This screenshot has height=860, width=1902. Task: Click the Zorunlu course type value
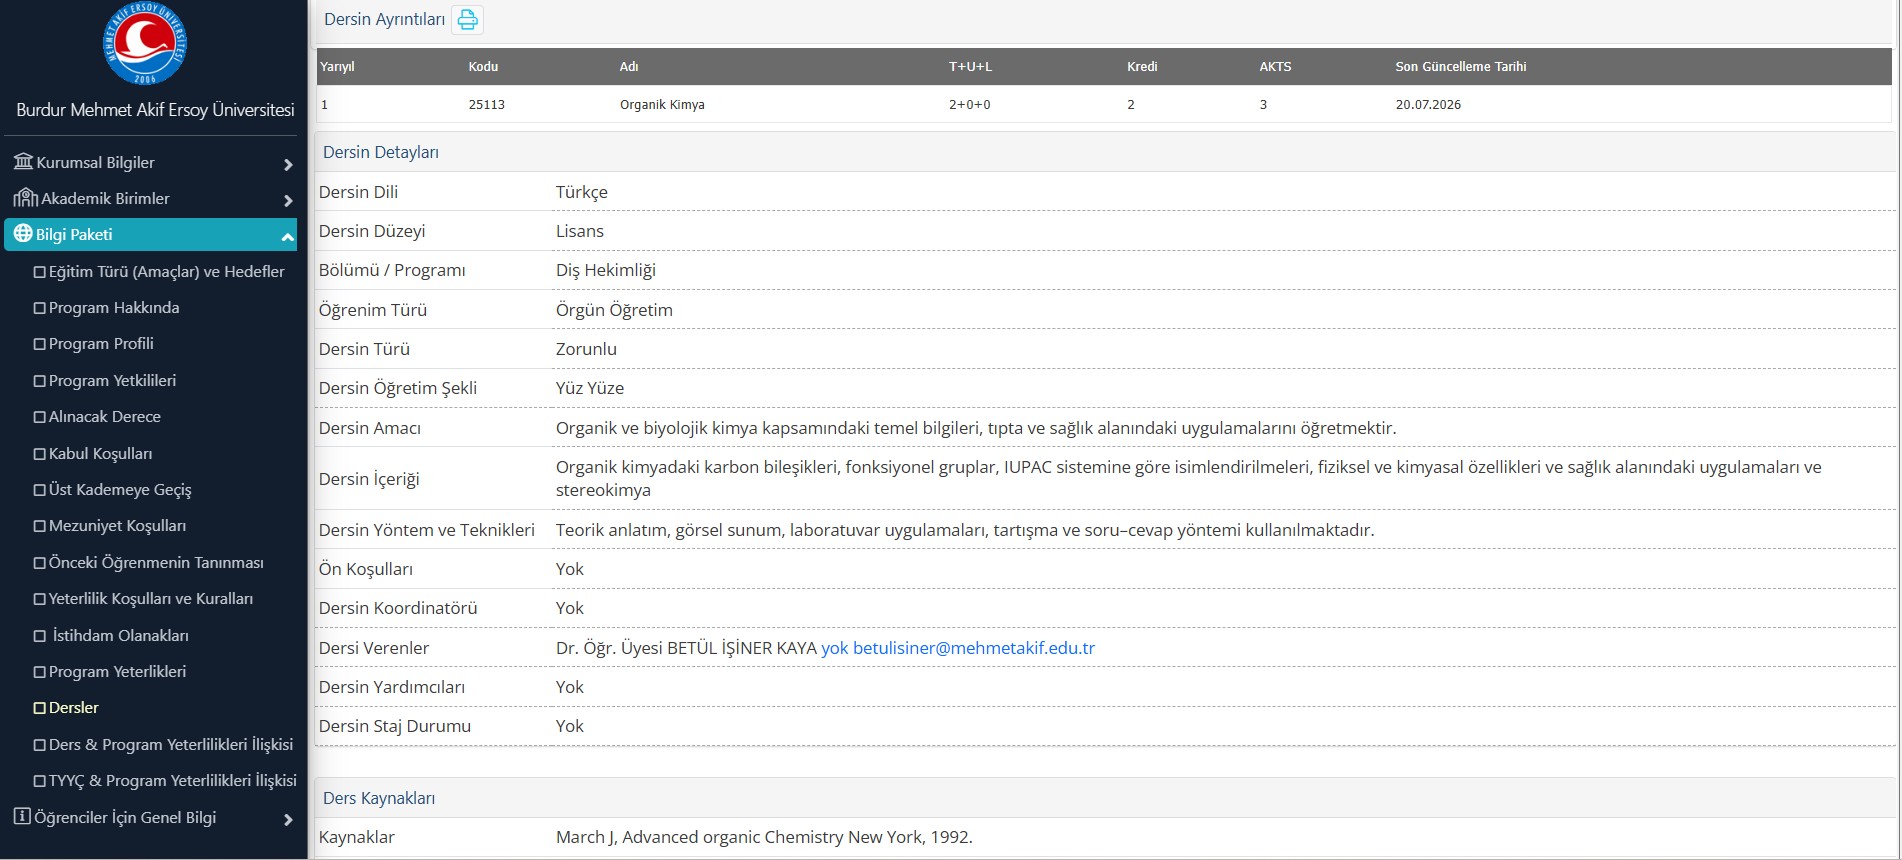(x=586, y=349)
